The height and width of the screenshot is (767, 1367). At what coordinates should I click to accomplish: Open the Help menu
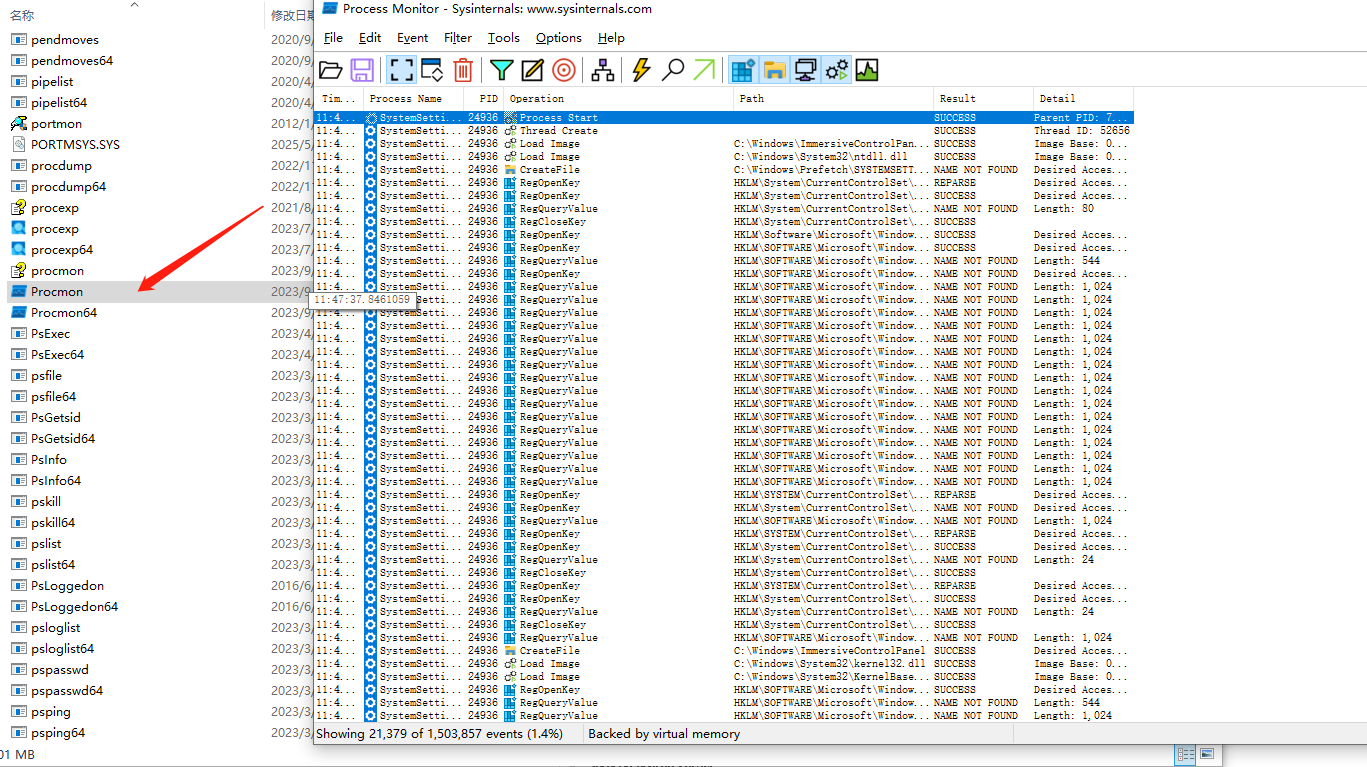coord(611,38)
